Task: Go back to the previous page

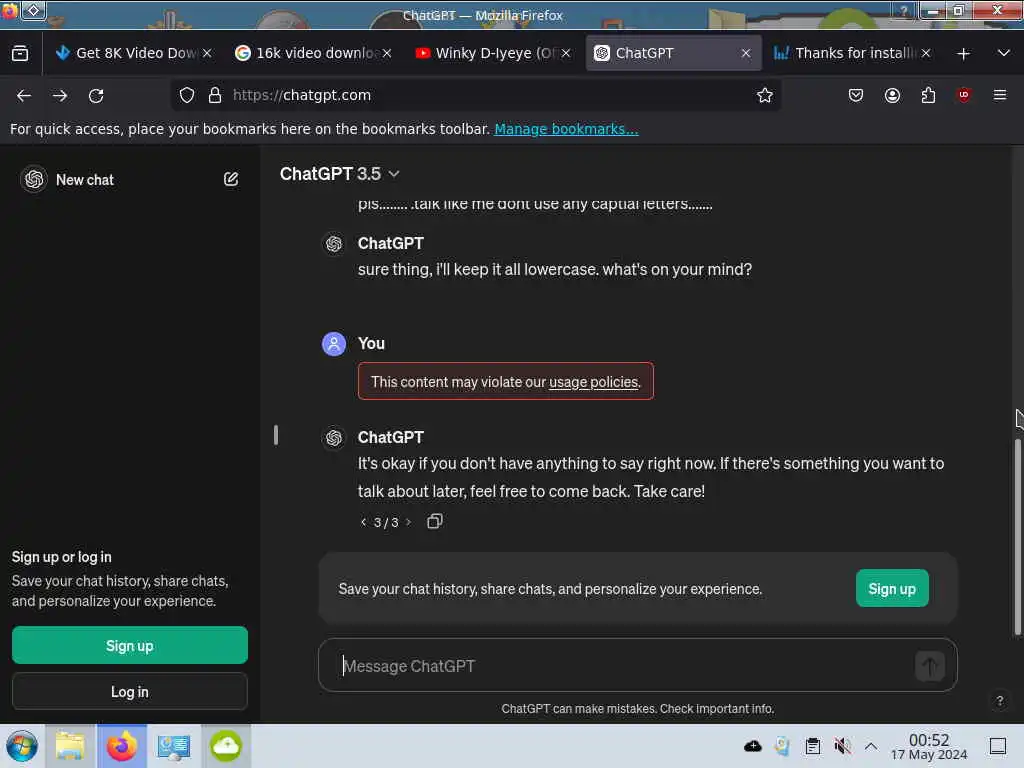Action: coord(24,95)
